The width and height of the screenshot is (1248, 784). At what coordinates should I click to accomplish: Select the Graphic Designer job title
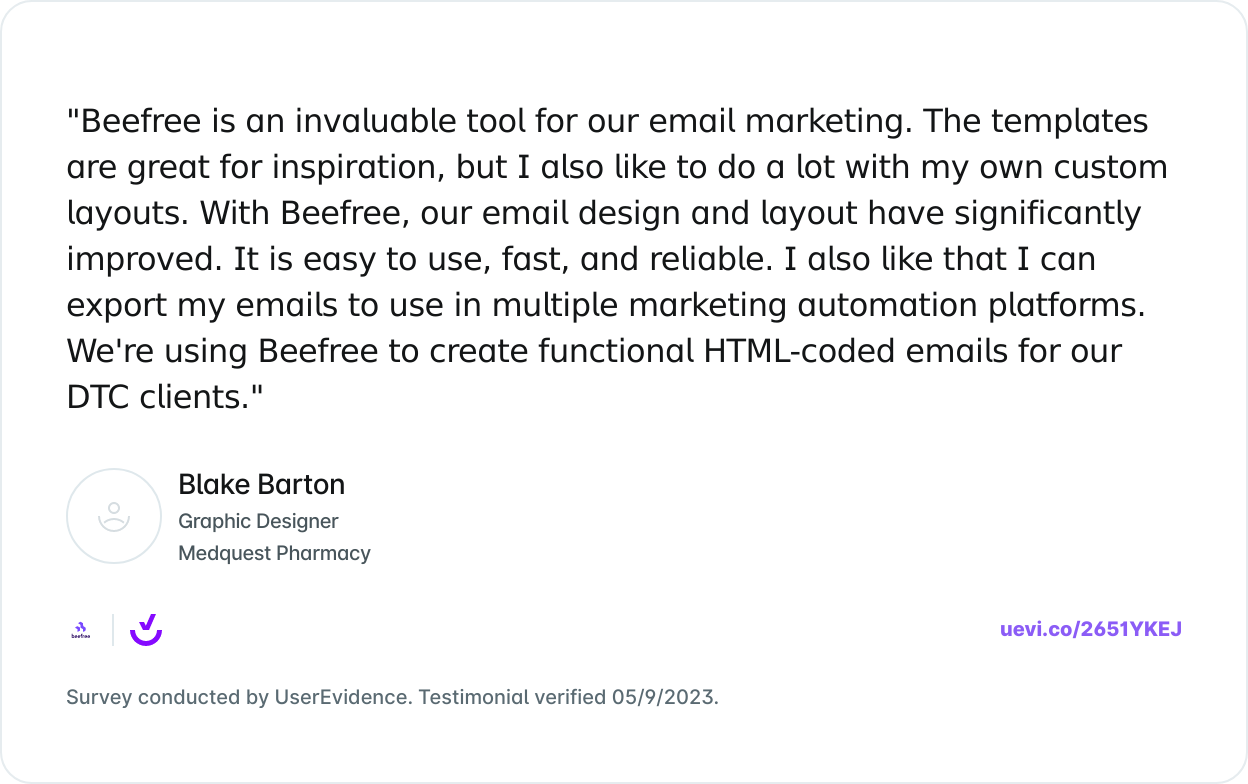tap(258, 521)
